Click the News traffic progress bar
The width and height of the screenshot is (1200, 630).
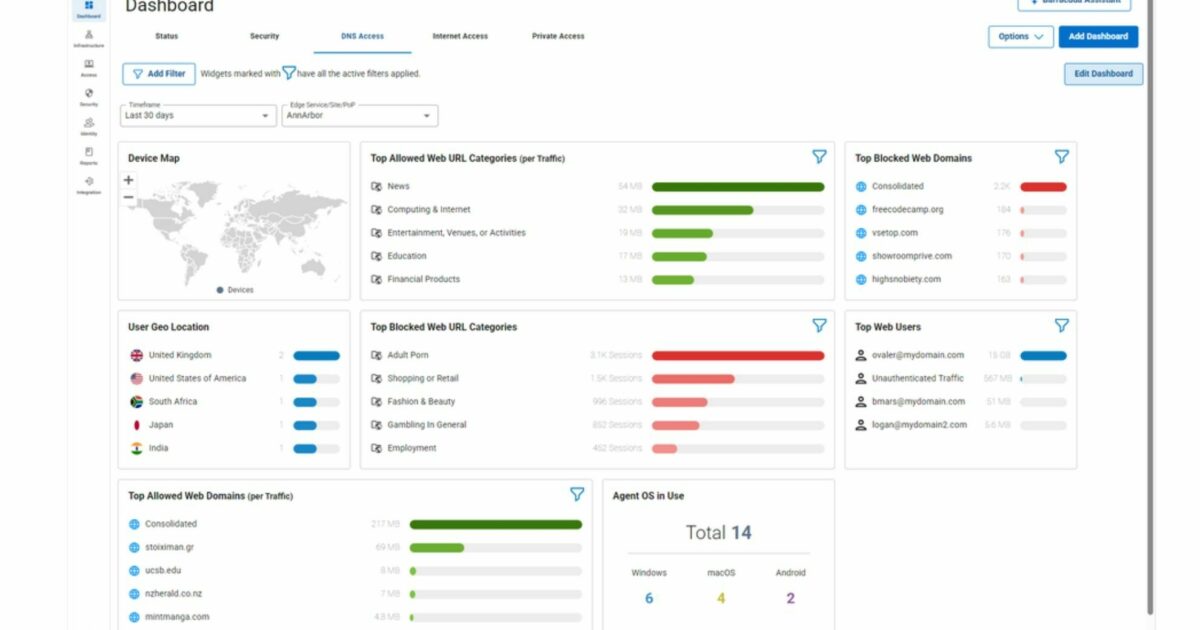pos(738,187)
